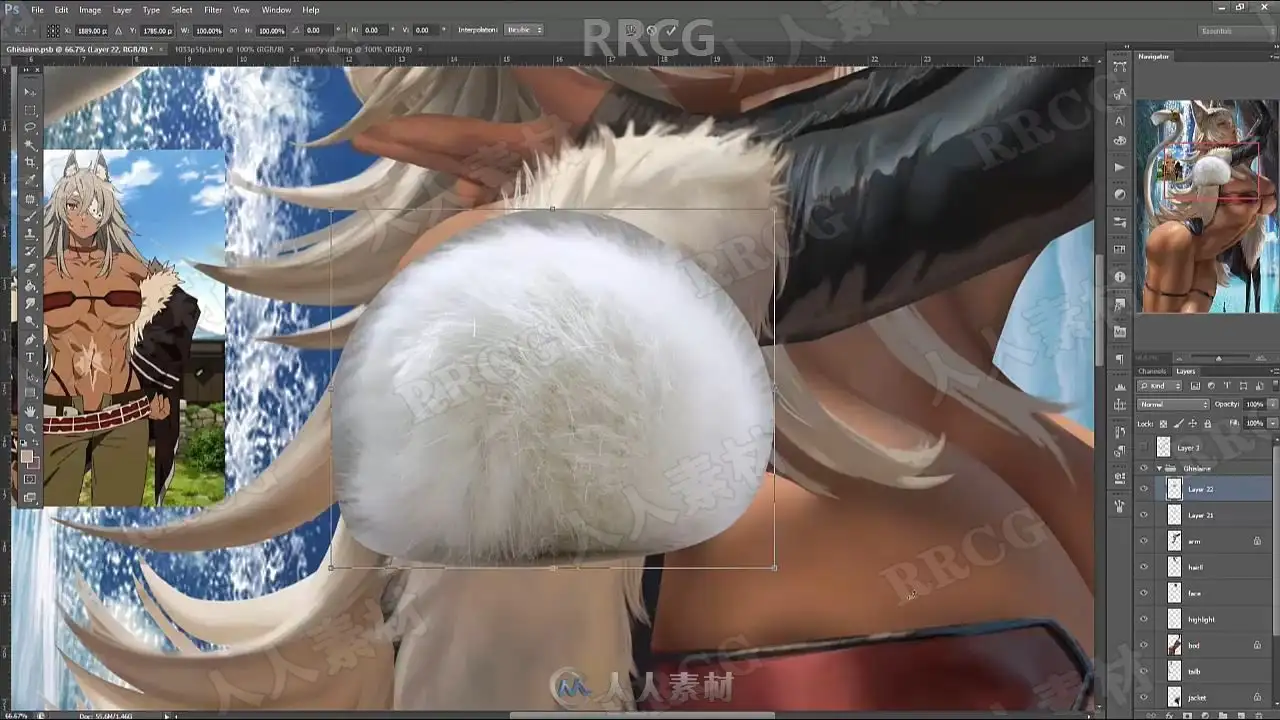
Task: Commit the transform with the checkmark
Action: [671, 30]
